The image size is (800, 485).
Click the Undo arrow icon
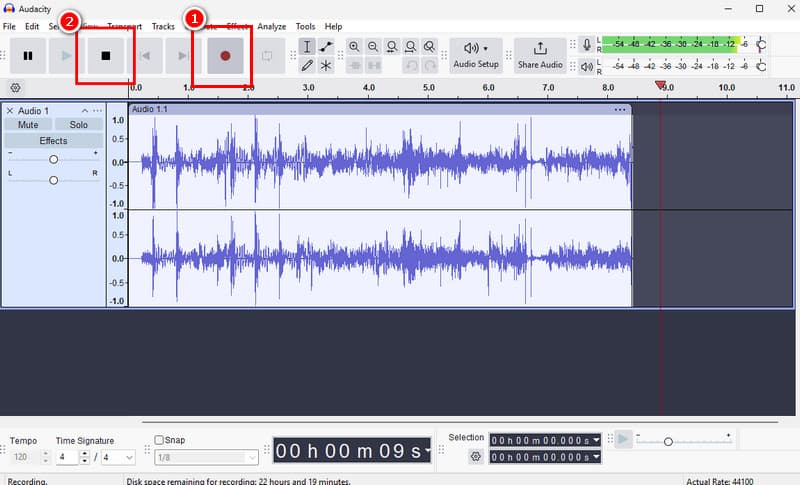click(x=411, y=66)
